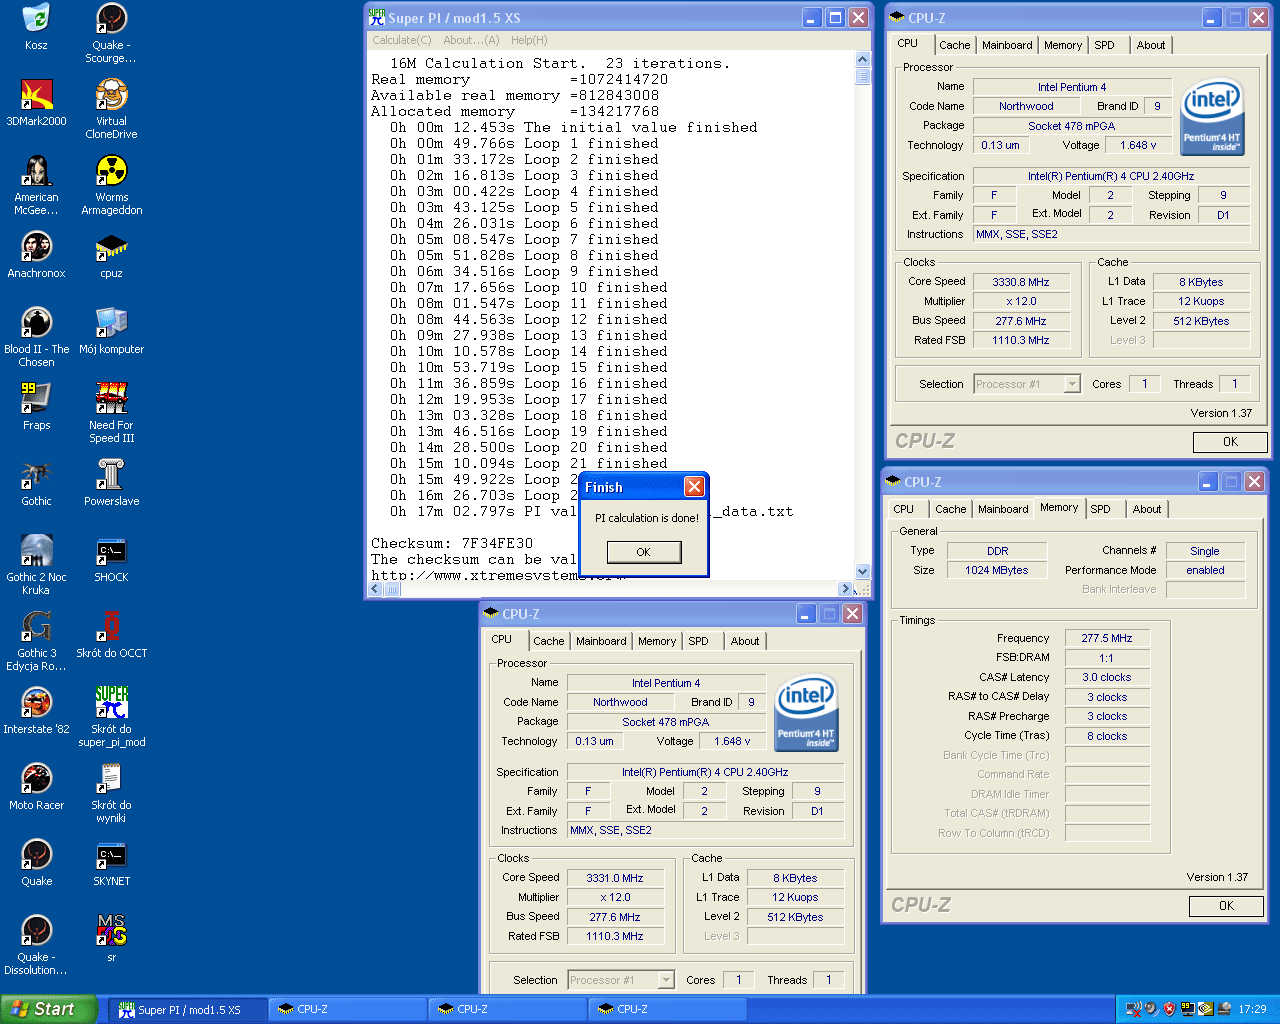The height and width of the screenshot is (1024, 1280).
Task: Click OK in the Memory CPU-Z window
Action: click(1226, 906)
